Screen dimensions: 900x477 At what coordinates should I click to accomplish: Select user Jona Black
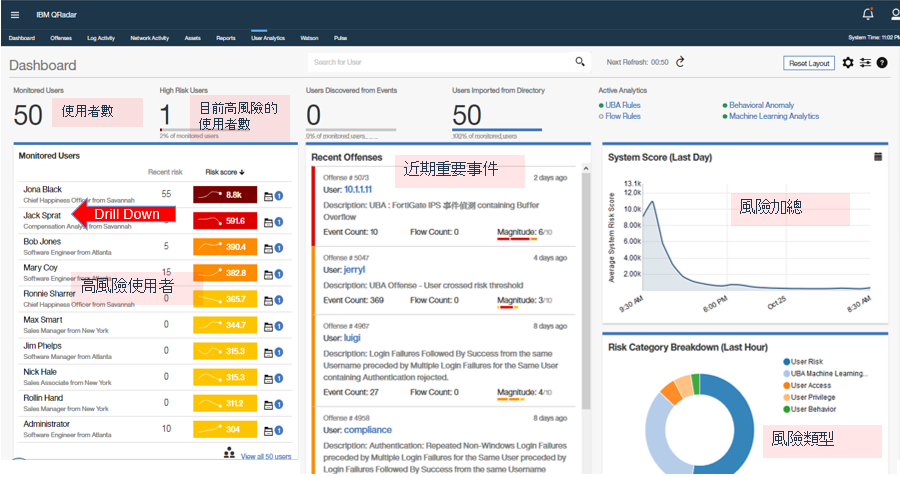coord(42,189)
